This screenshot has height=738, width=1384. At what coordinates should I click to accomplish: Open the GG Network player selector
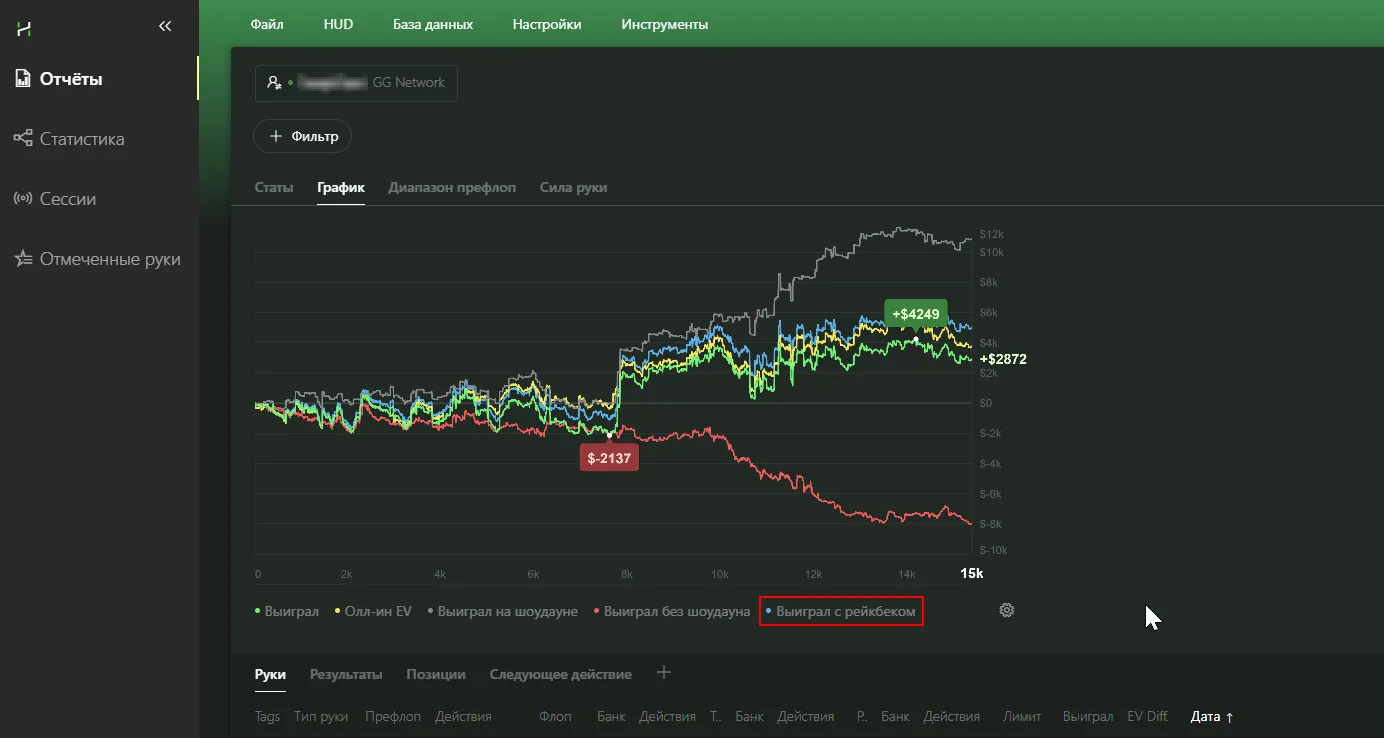click(356, 83)
